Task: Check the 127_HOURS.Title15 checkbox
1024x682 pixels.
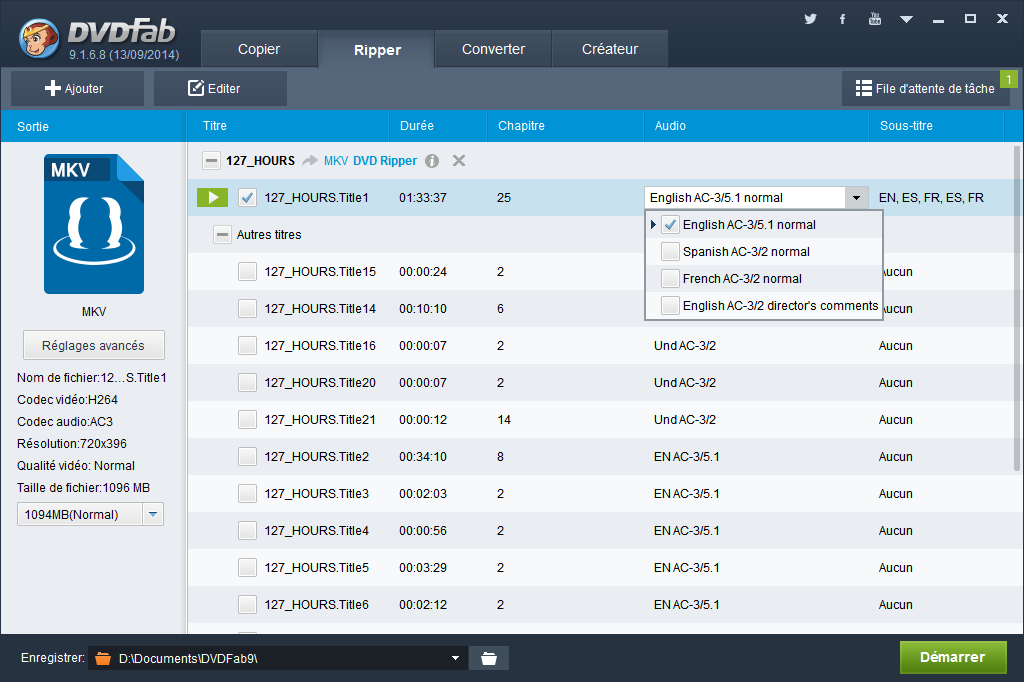Action: click(x=247, y=271)
